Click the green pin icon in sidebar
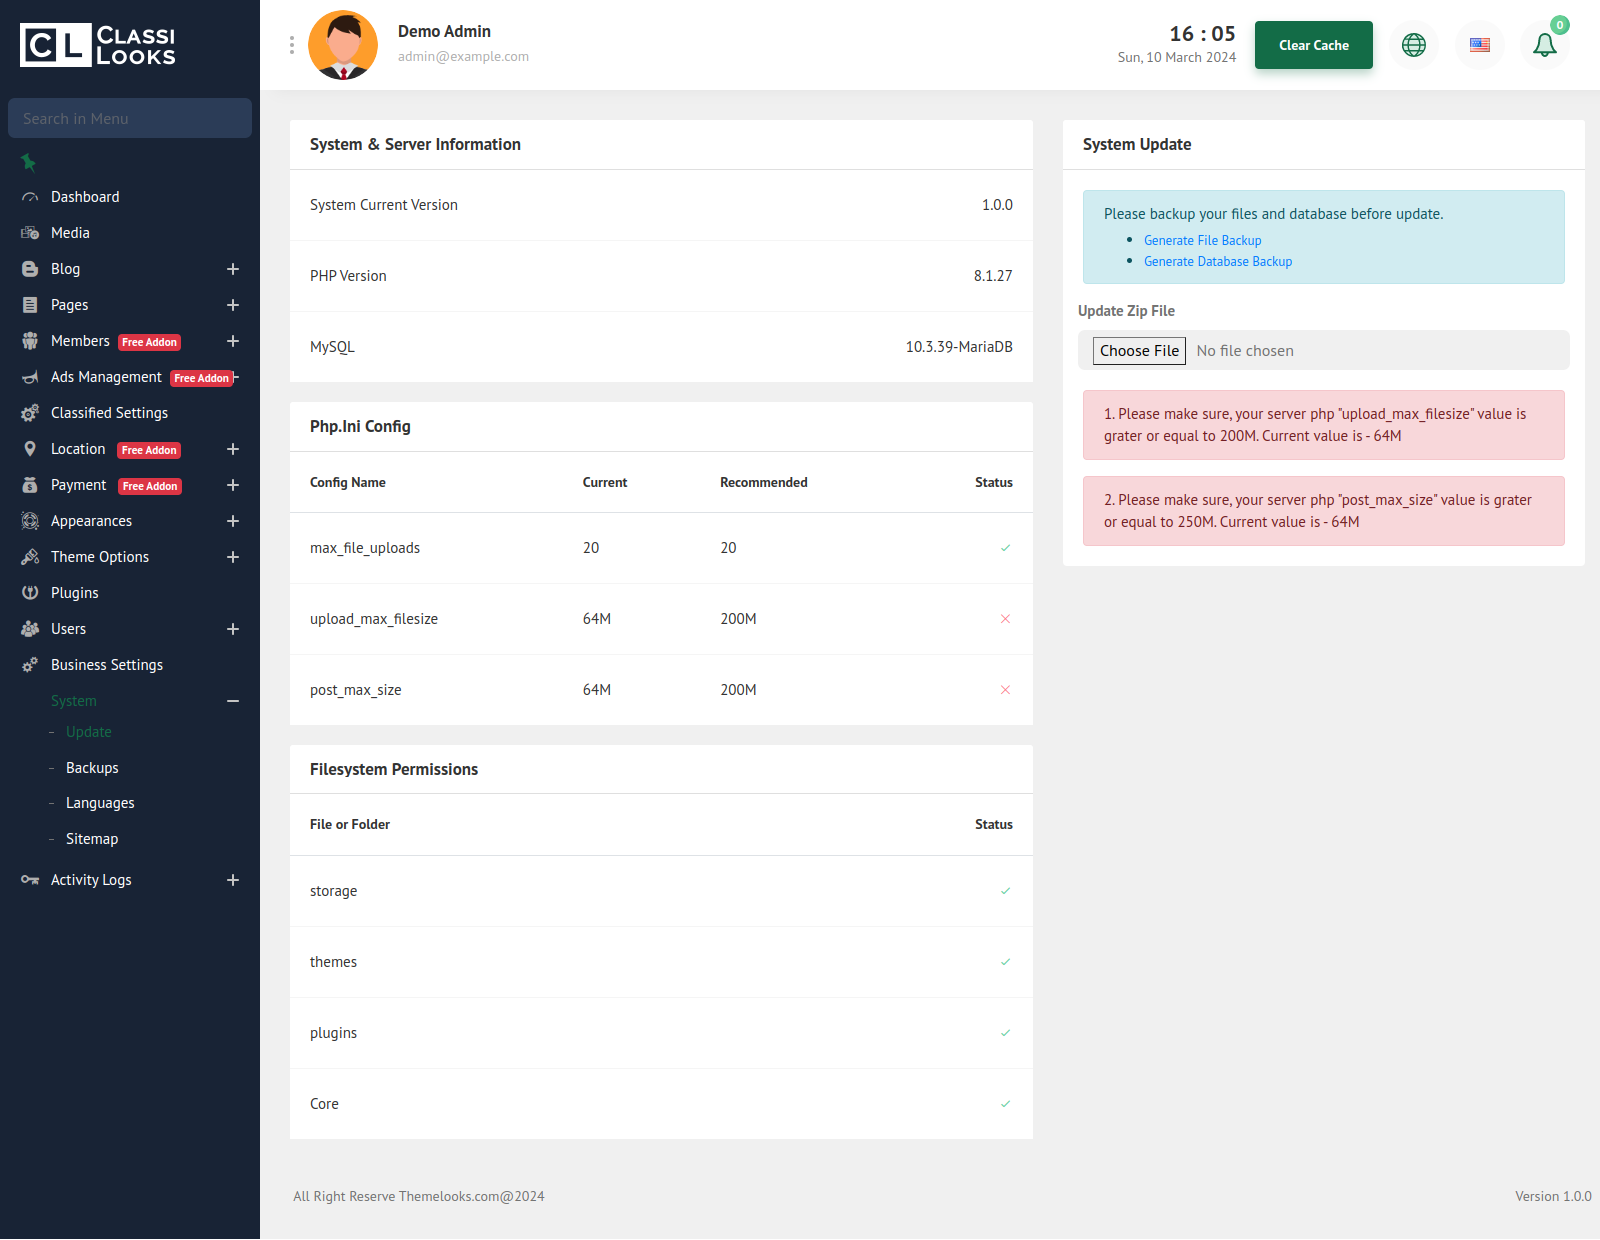Image resolution: width=1600 pixels, height=1240 pixels. pos(29,162)
